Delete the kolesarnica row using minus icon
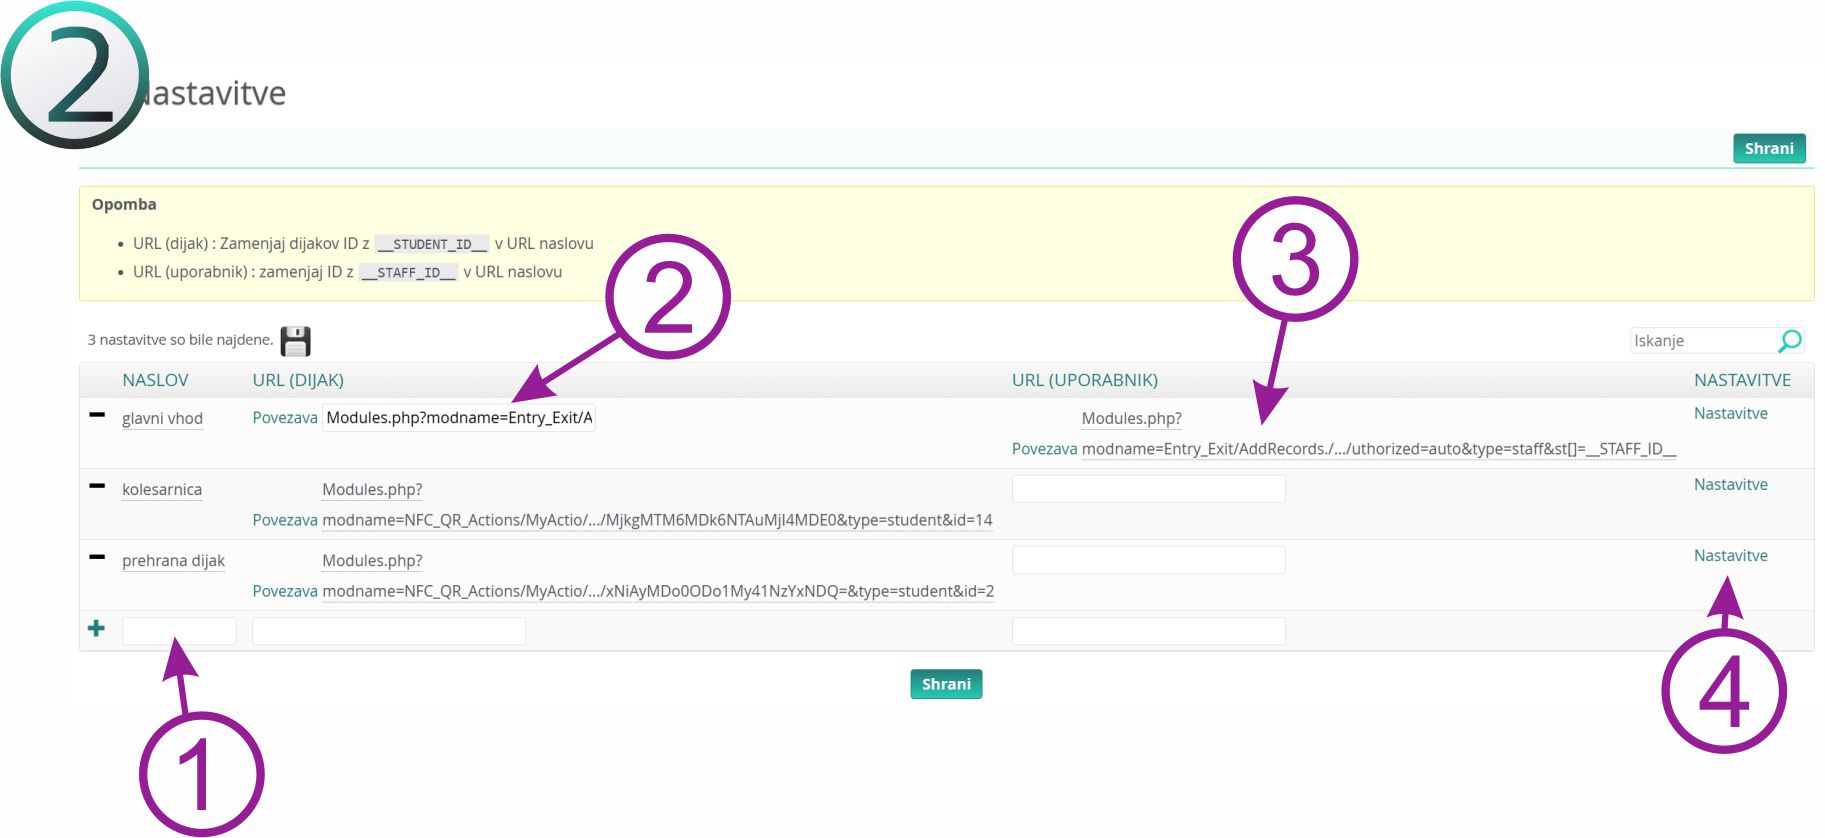This screenshot has width=1825, height=838. tap(97, 486)
